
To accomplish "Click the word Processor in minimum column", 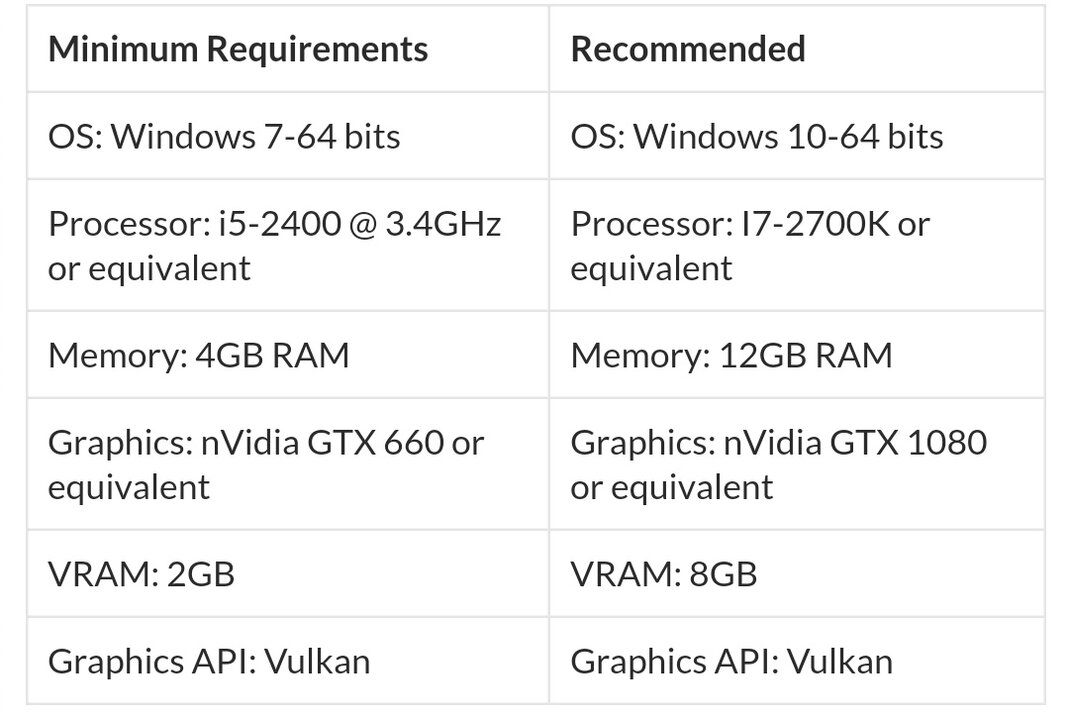I will (x=125, y=224).
